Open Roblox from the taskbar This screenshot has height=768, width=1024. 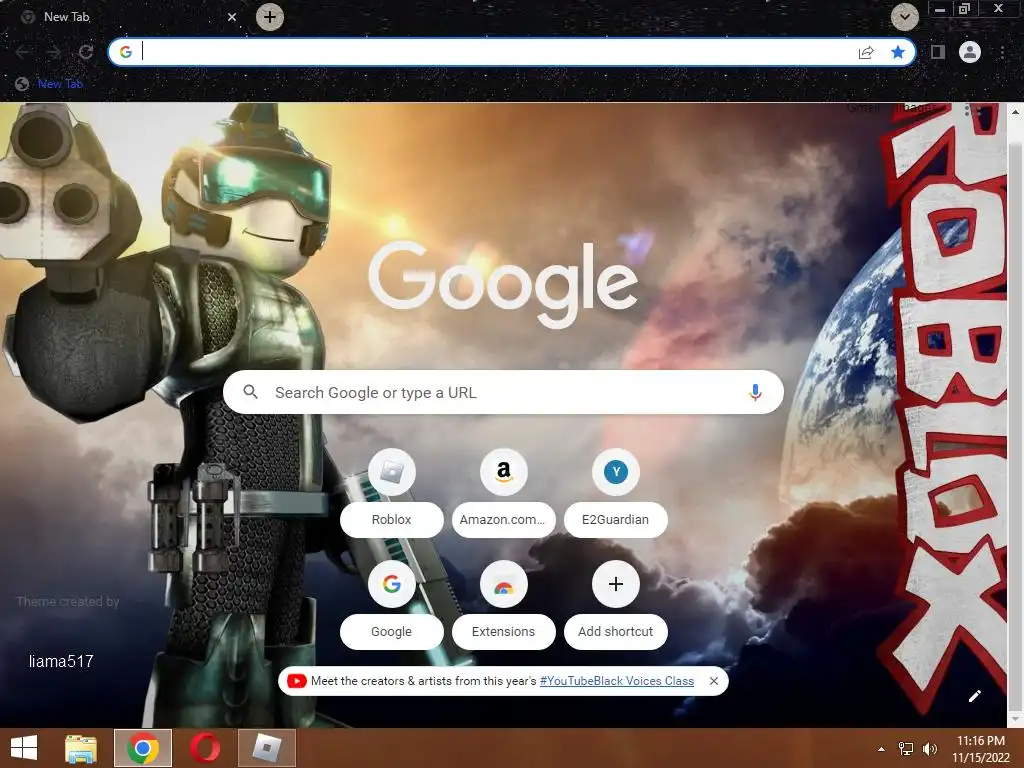266,748
